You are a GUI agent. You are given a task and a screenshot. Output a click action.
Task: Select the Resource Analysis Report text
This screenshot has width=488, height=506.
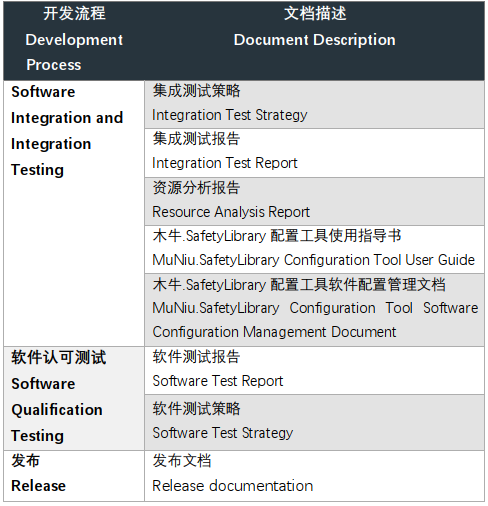(231, 212)
